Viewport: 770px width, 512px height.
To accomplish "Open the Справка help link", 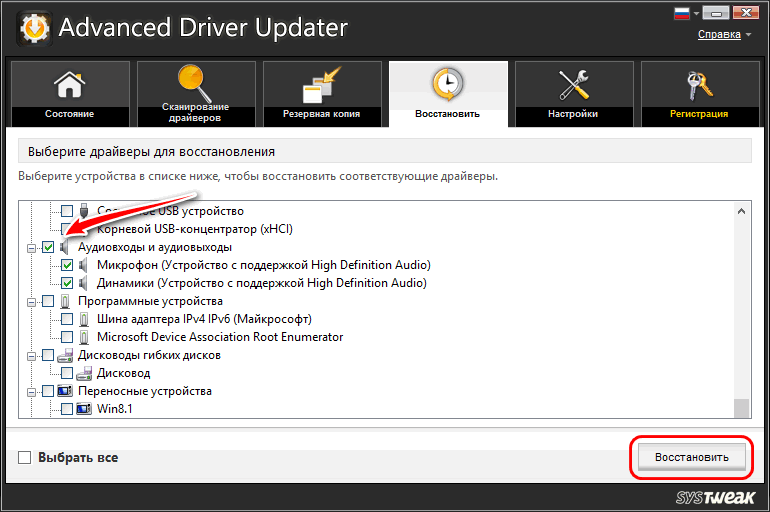I will tap(719, 34).
